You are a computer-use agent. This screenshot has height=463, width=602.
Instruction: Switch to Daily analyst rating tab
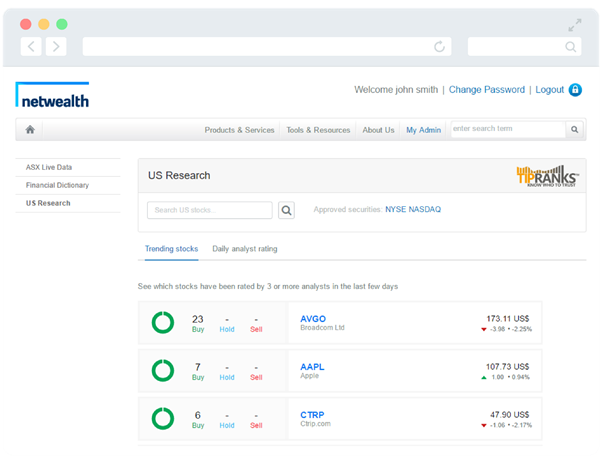click(x=245, y=249)
